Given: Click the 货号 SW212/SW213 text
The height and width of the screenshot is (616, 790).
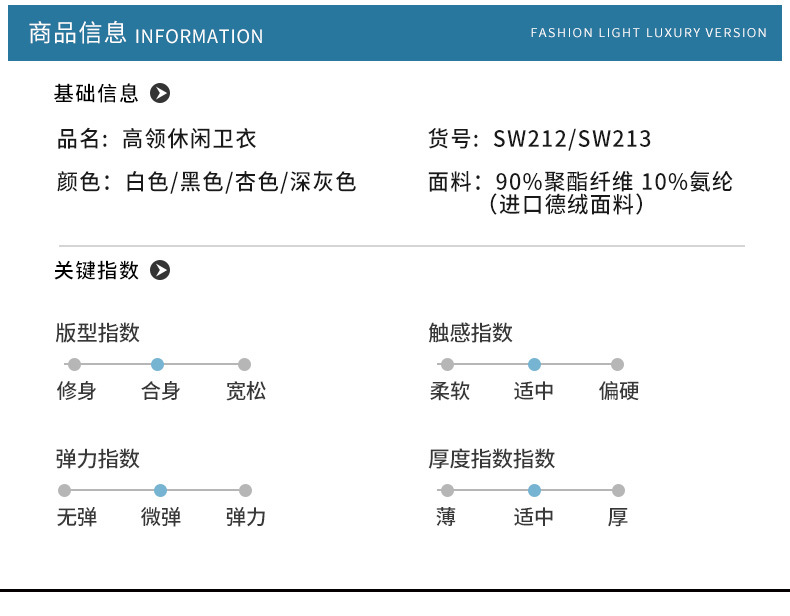Looking at the screenshot, I should click(539, 139).
